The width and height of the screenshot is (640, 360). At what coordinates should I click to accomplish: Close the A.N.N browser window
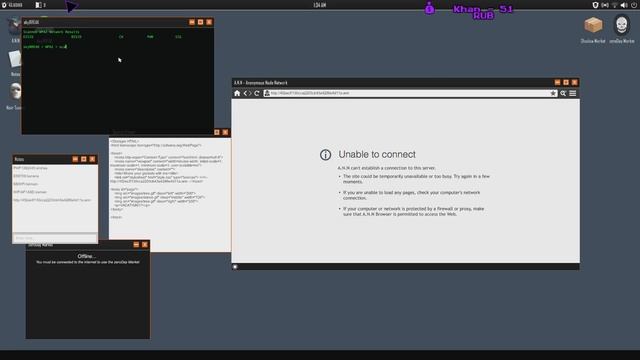575,82
